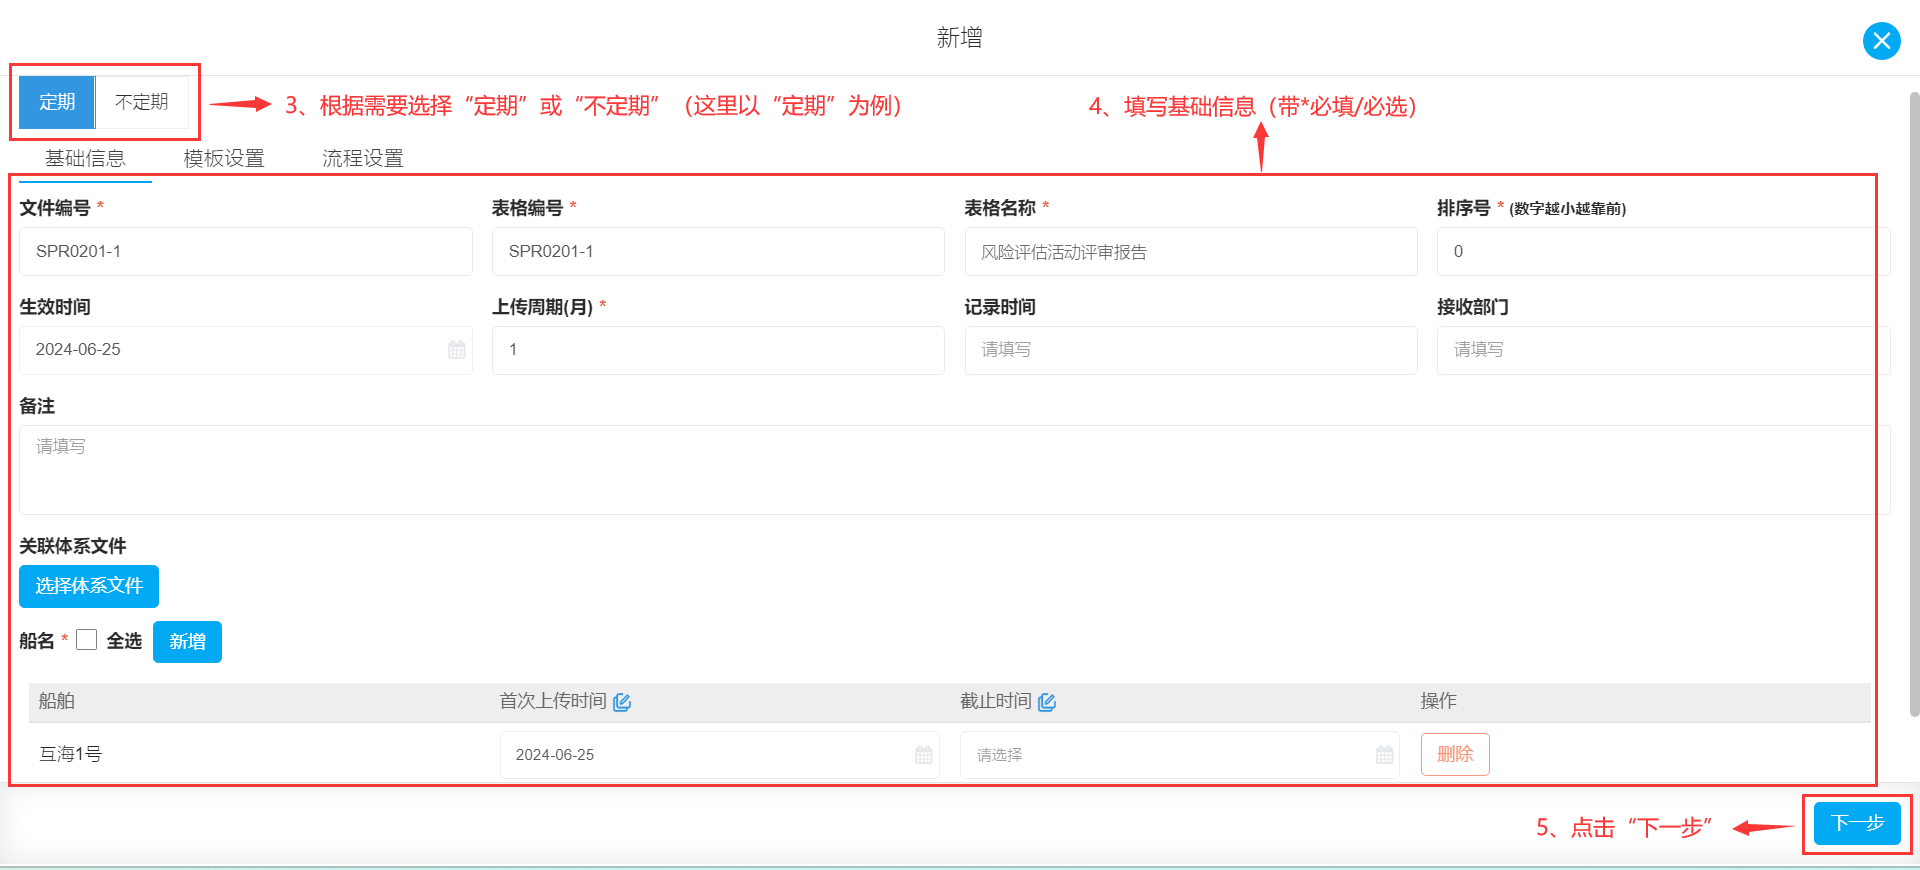
Task: Click edit icon beside 首次上传时间 header
Action: [622, 702]
